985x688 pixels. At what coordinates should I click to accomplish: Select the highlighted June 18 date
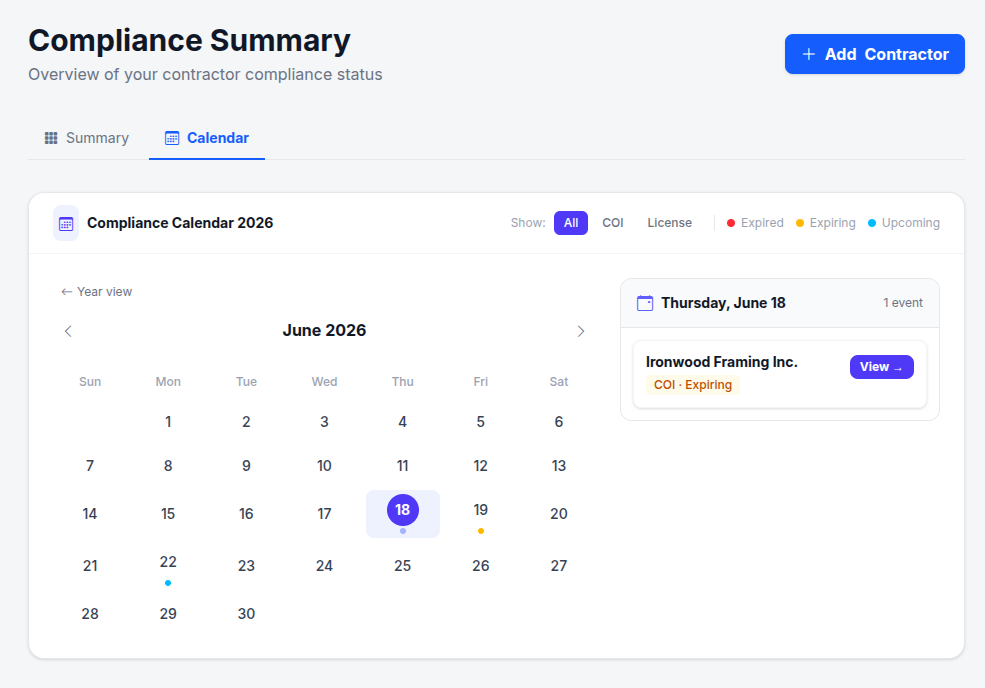[403, 510]
